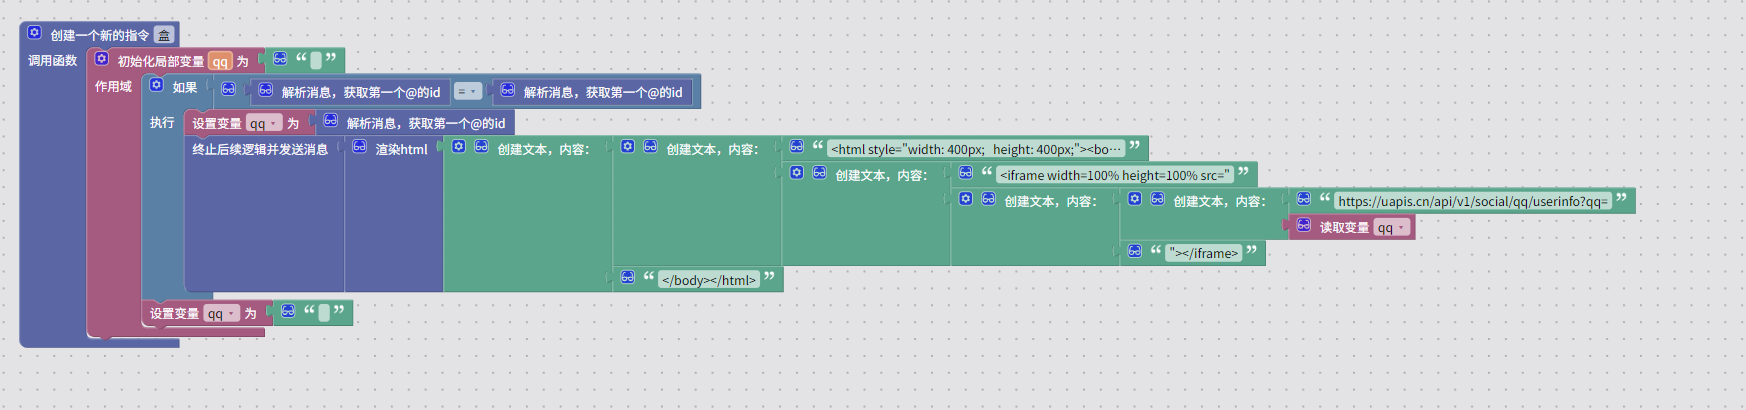Click the glasses icon beside </body></html> text

628,278
